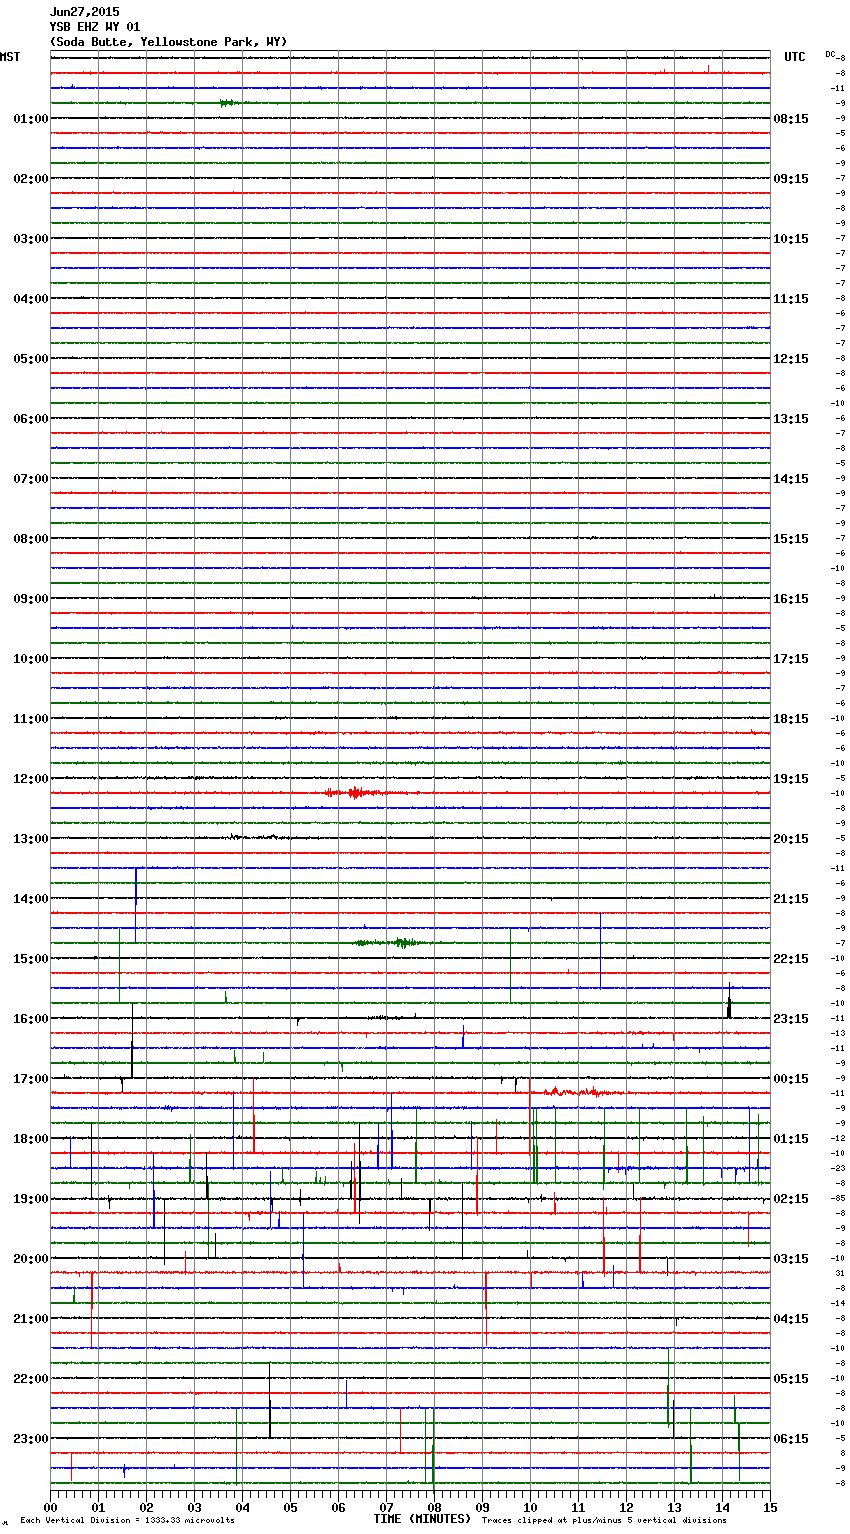This screenshot has height=1534, width=850.
Task: Click the "TIME (MINUTES)" axis title
Action: tap(422, 1519)
